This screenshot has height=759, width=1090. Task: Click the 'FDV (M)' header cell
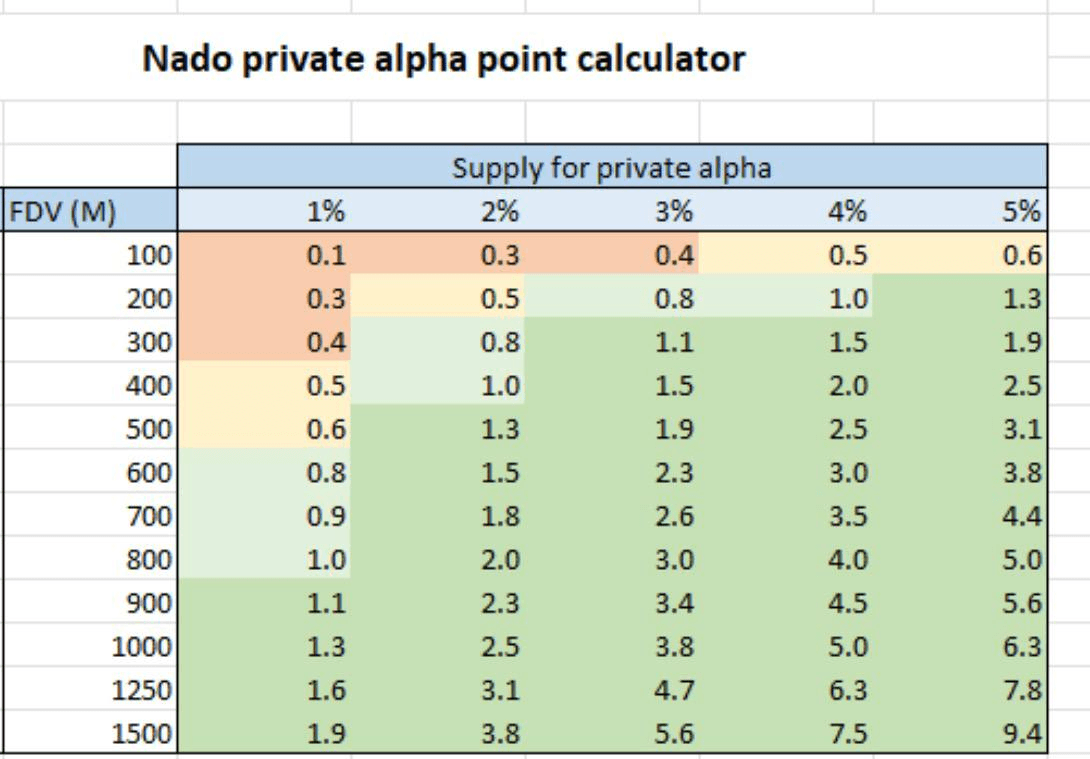tap(89, 211)
